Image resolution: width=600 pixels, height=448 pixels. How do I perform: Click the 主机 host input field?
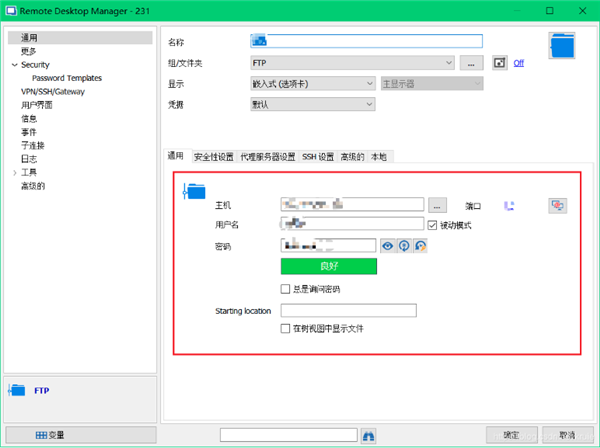tap(352, 204)
